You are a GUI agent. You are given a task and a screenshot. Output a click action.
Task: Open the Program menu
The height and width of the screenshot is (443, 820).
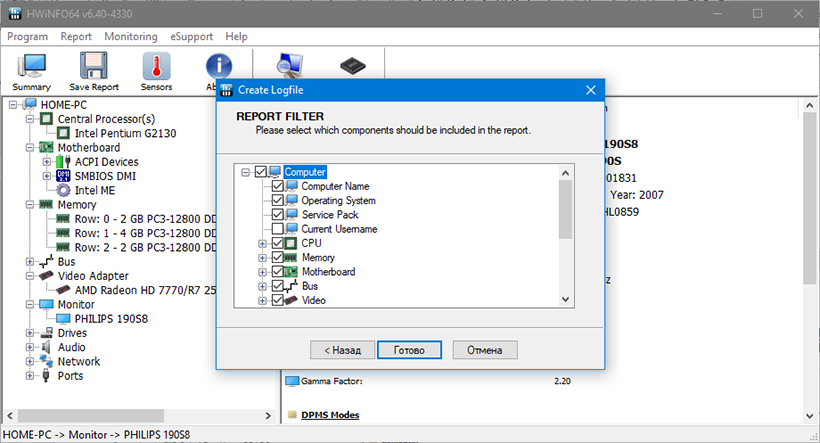[x=28, y=37]
